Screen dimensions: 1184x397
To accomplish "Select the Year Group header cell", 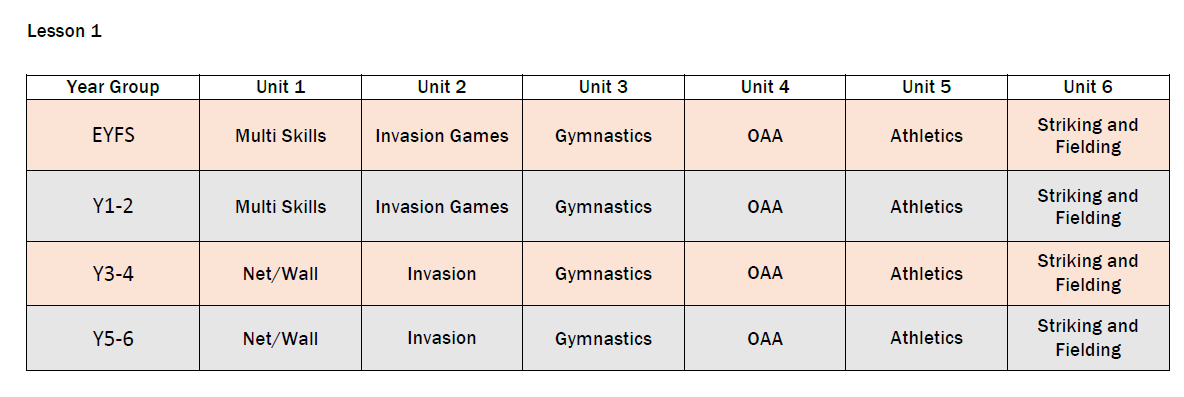I will [x=113, y=88].
